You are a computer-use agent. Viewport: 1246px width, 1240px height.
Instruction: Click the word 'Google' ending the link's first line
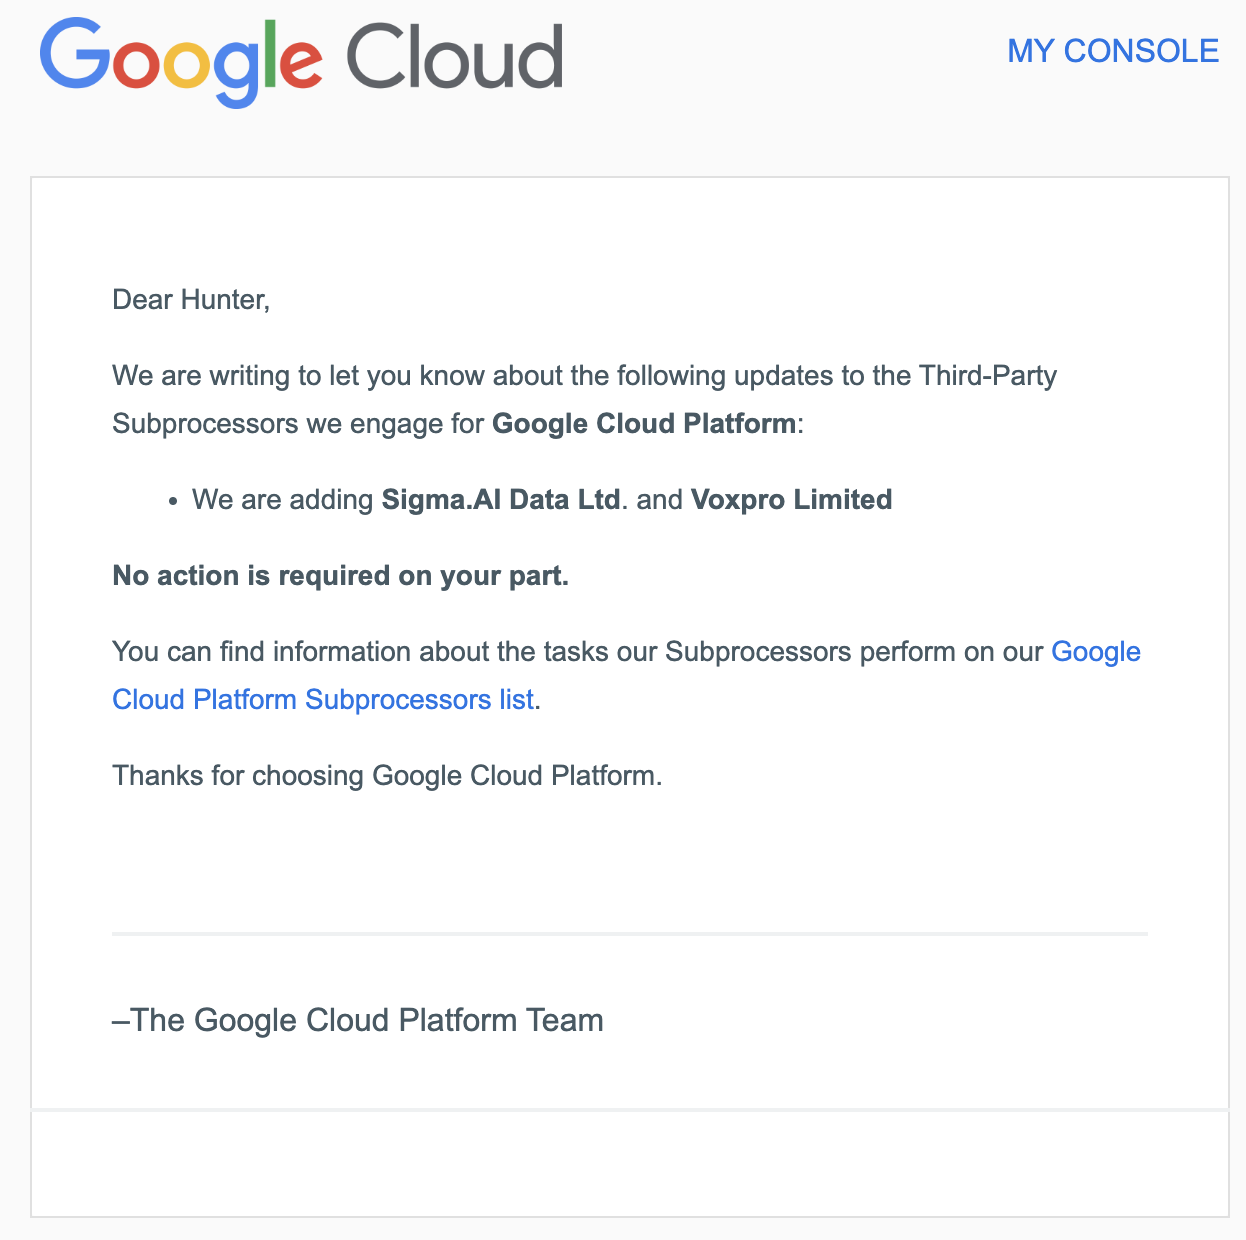point(1096,652)
